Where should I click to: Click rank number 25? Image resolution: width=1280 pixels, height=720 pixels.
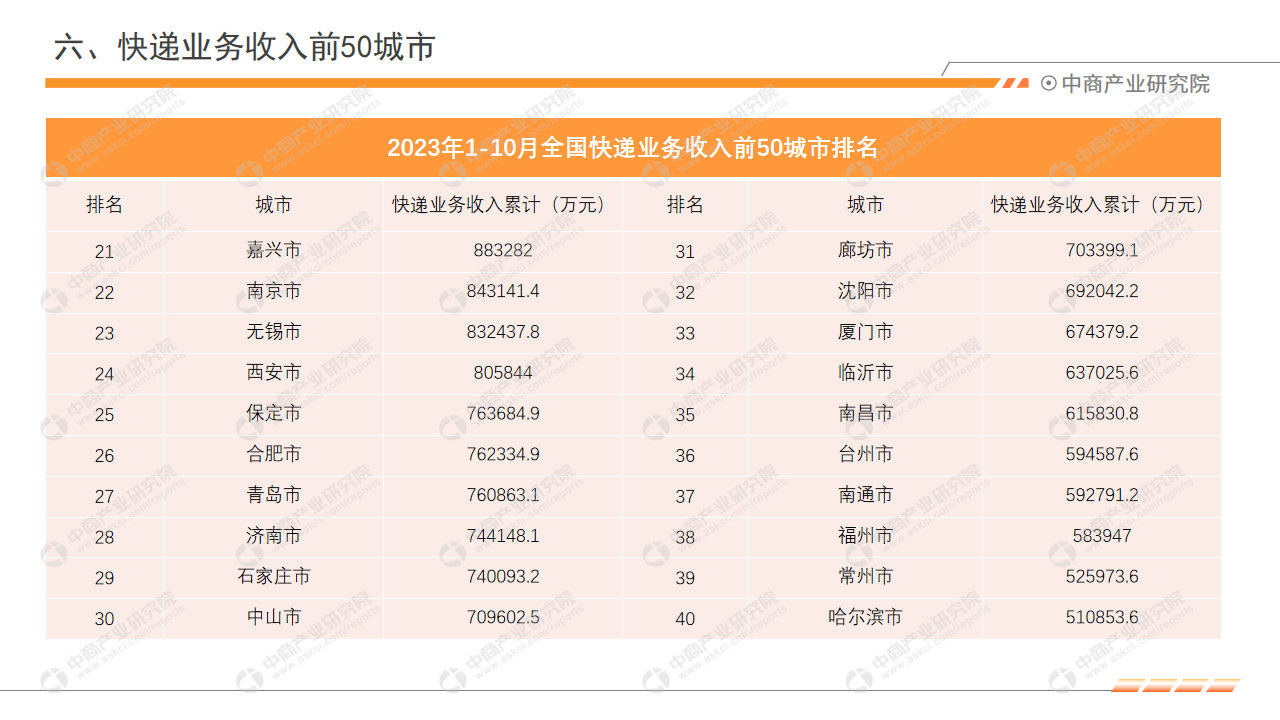point(105,415)
